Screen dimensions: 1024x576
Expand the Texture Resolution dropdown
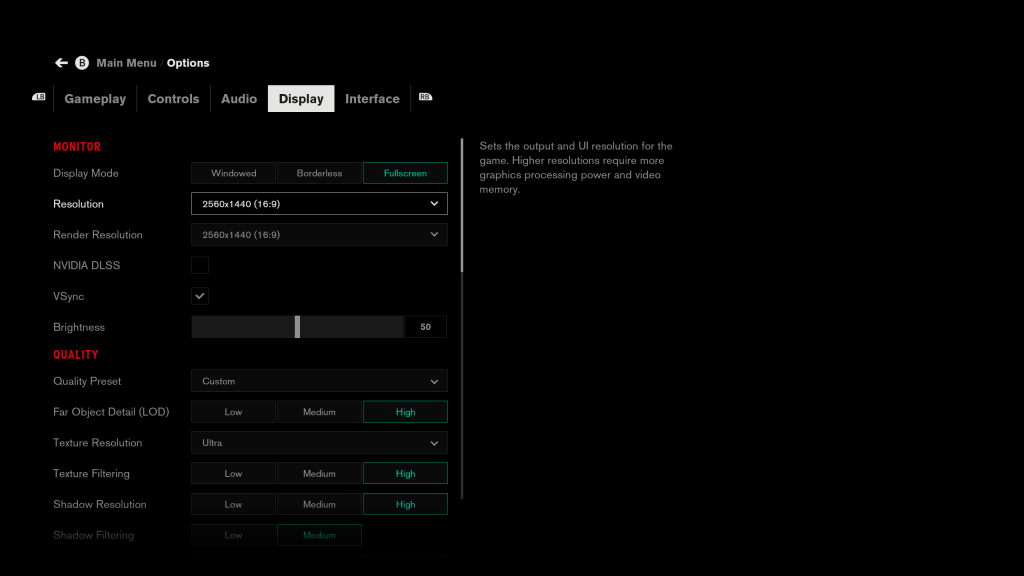(x=319, y=443)
